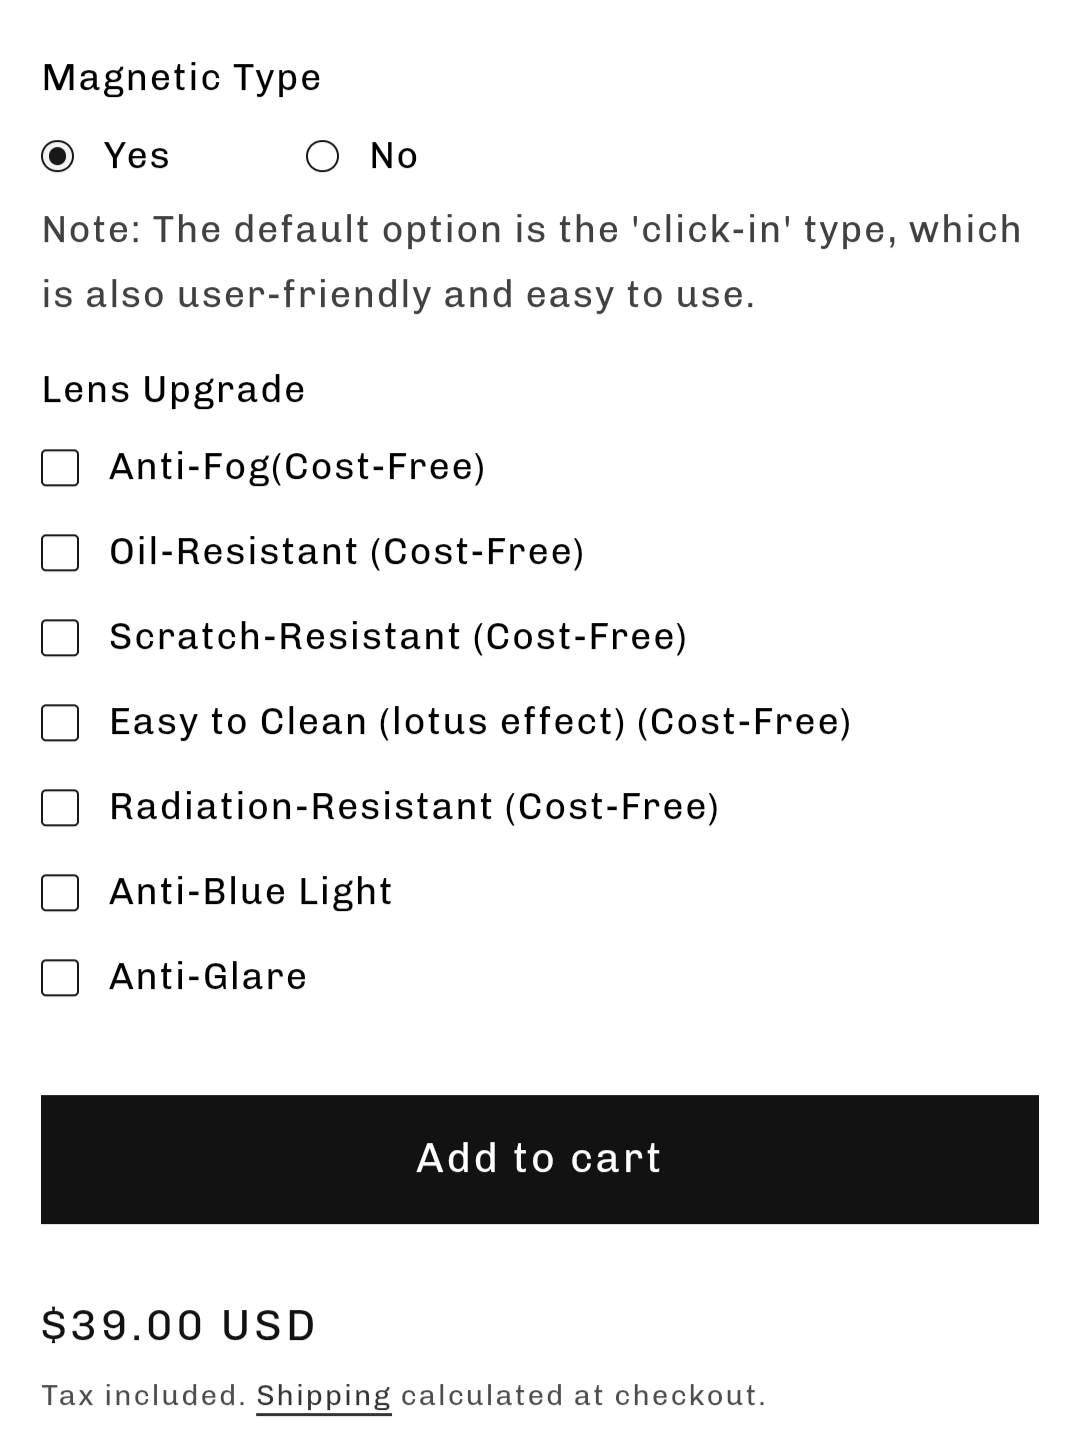Tick the Anti-Glare checkbox
This screenshot has height=1451, width=1080.
click(x=60, y=977)
